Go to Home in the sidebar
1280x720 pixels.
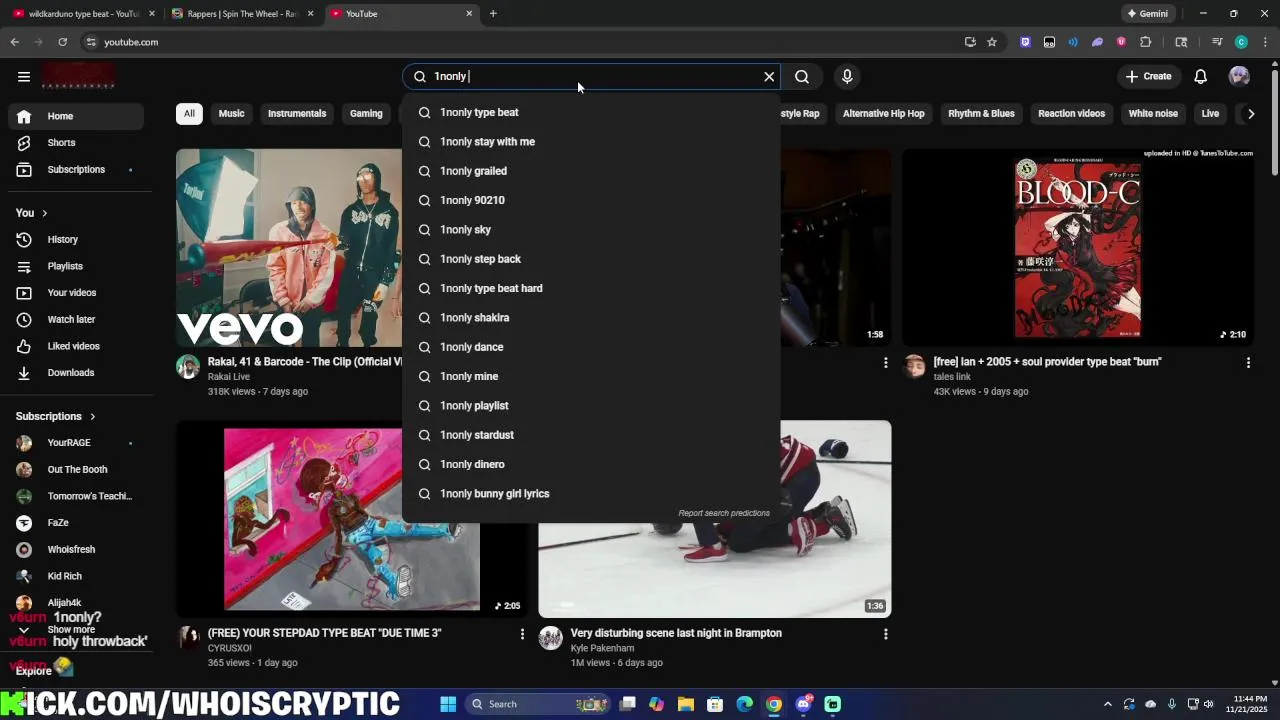(76, 116)
